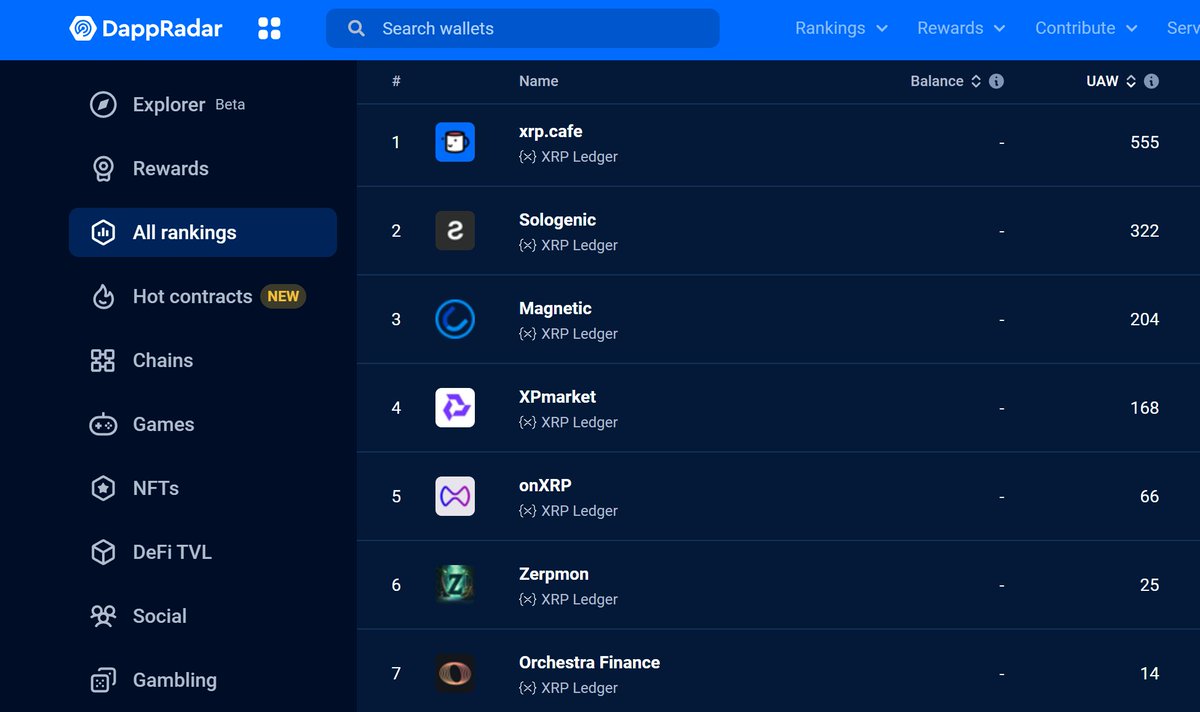Click the XPmarket dapp logo
Image resolution: width=1200 pixels, height=712 pixels.
point(455,408)
